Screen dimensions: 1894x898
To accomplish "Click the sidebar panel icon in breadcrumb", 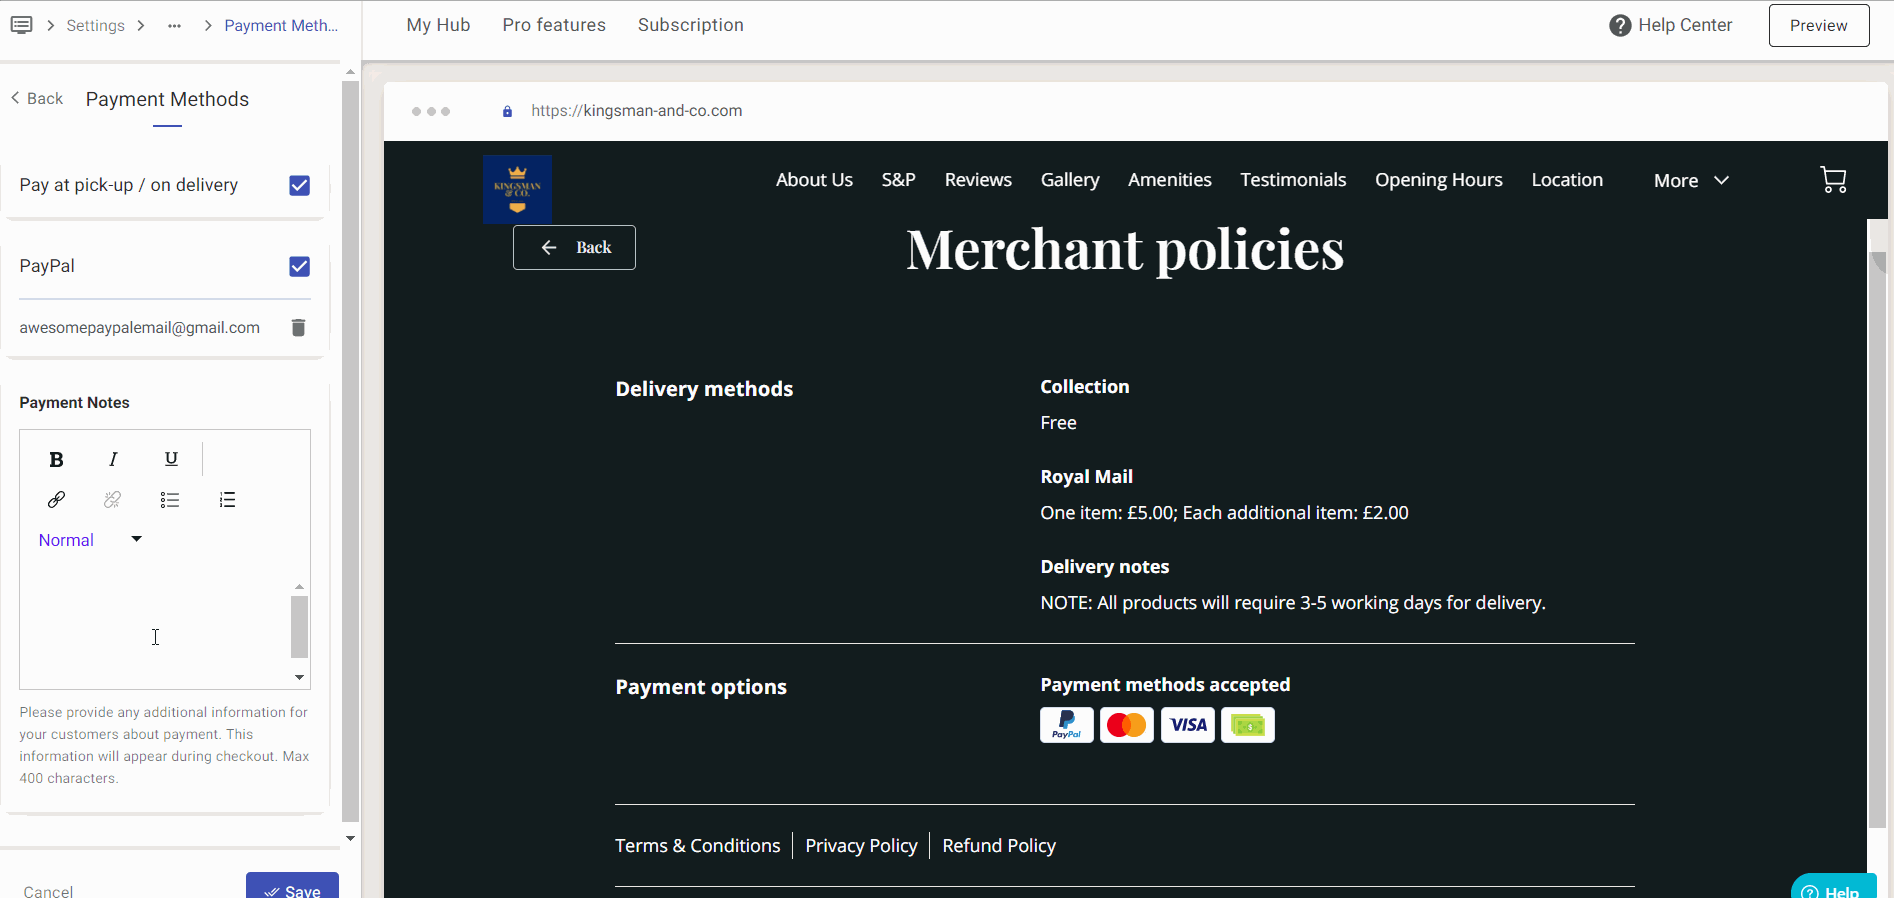I will click(x=21, y=25).
